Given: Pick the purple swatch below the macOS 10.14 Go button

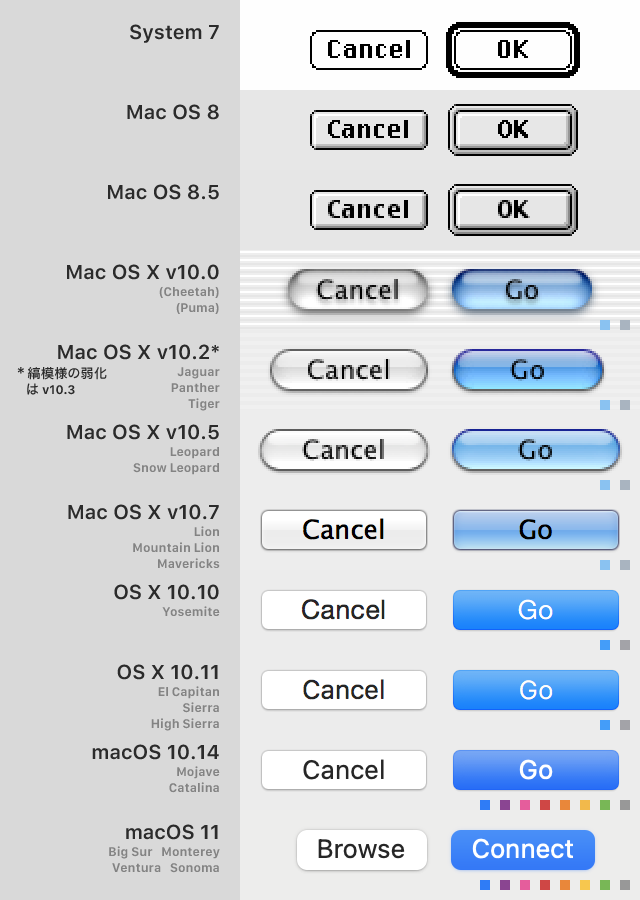Looking at the screenshot, I should click(505, 805).
